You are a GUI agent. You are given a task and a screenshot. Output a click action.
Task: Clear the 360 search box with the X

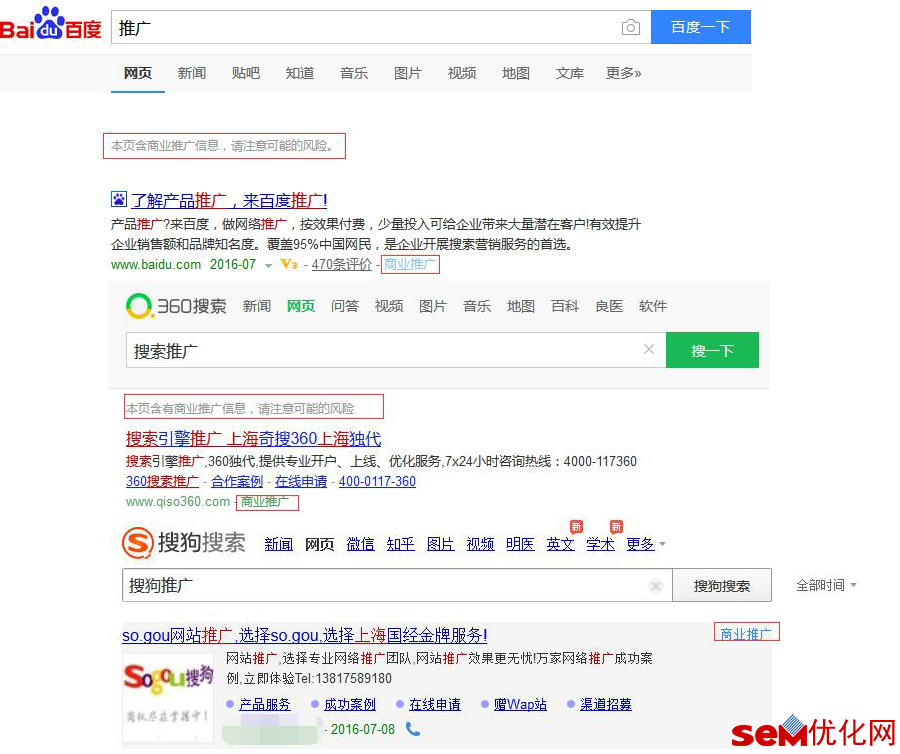pos(649,349)
